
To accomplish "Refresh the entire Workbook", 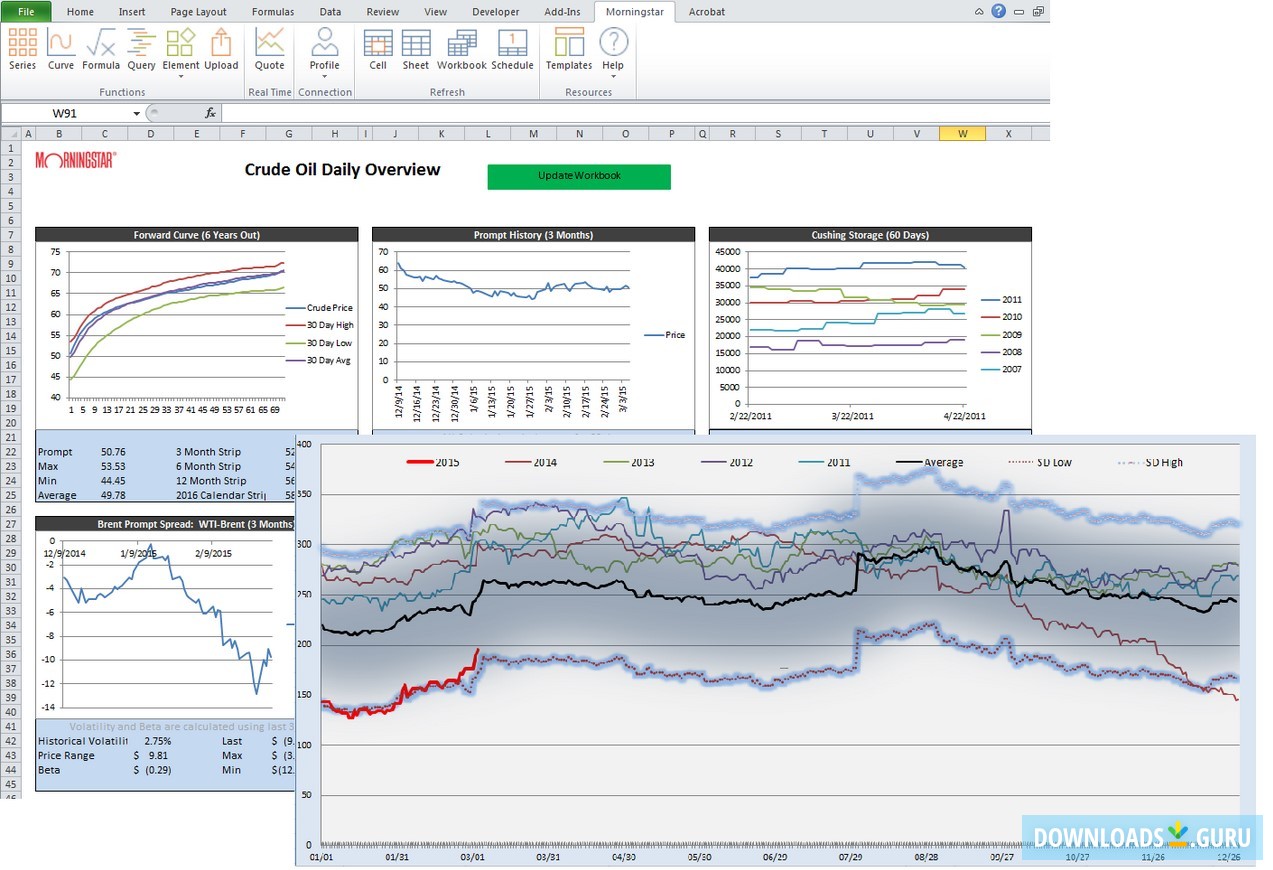I will coord(460,52).
